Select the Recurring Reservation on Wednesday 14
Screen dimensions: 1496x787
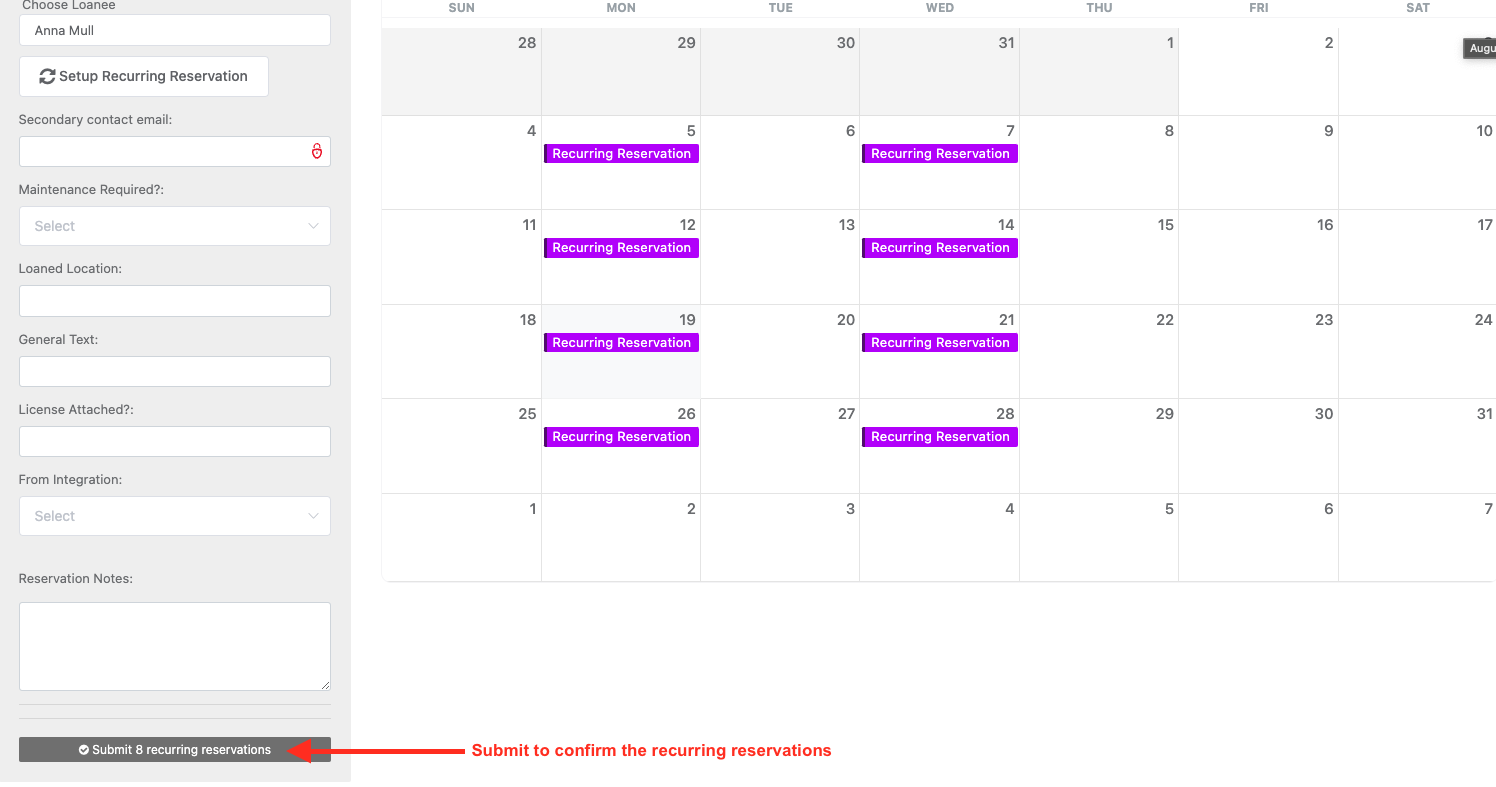pos(940,248)
